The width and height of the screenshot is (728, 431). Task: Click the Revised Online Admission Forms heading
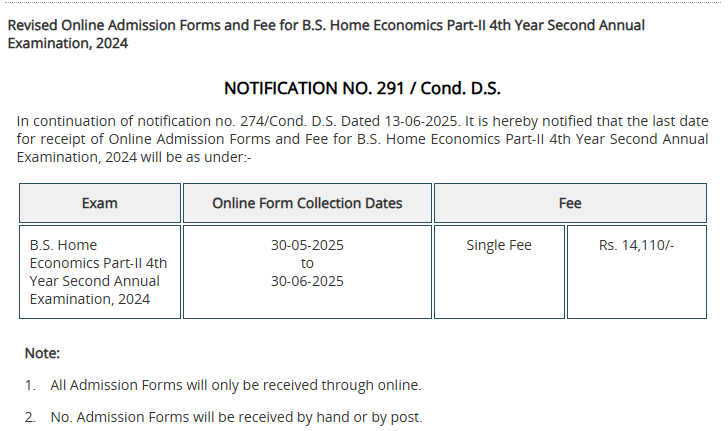point(326,34)
